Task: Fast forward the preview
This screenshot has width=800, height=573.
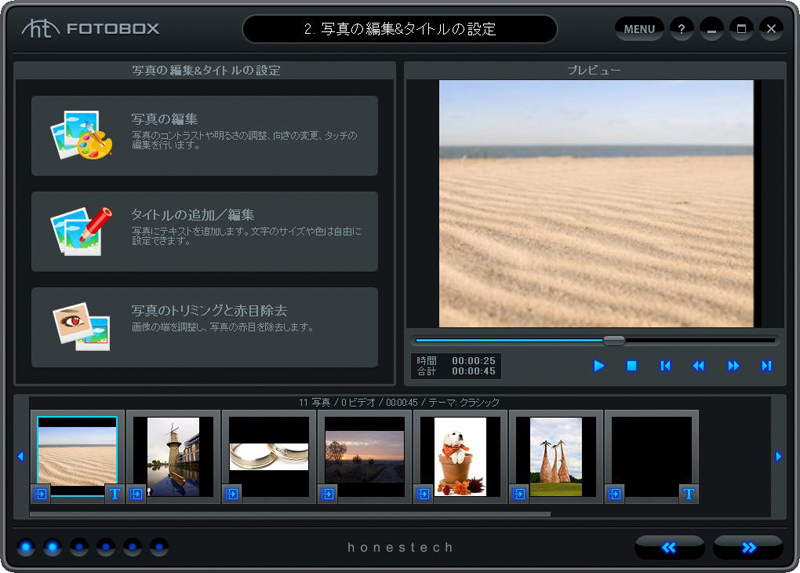Action: tap(733, 366)
